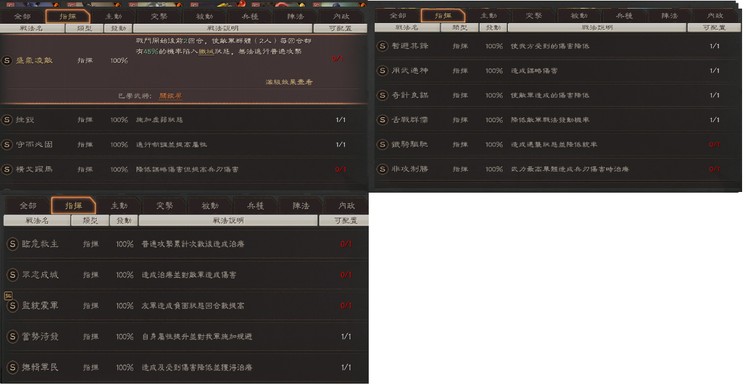Click underlined 繳械 keyword in description
750x386 pixels.
(206, 52)
